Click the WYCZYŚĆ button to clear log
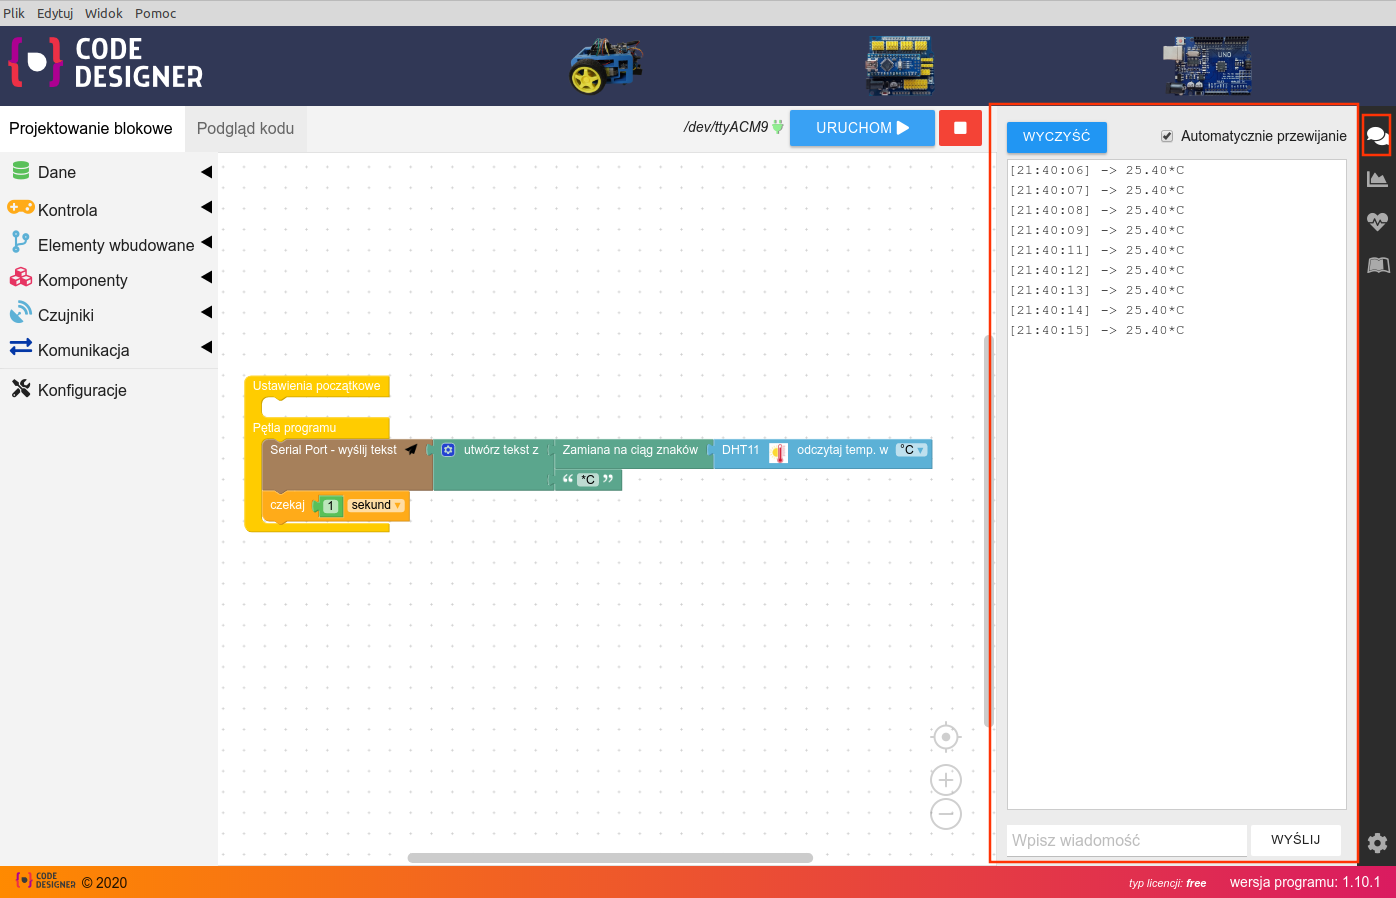The height and width of the screenshot is (898, 1396). pos(1056,137)
